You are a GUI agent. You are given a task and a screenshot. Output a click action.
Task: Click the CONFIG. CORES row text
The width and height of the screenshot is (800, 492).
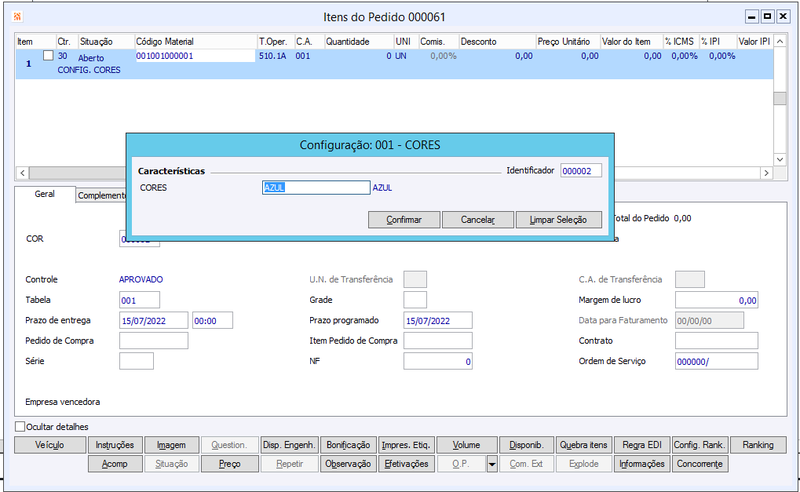pos(89,70)
